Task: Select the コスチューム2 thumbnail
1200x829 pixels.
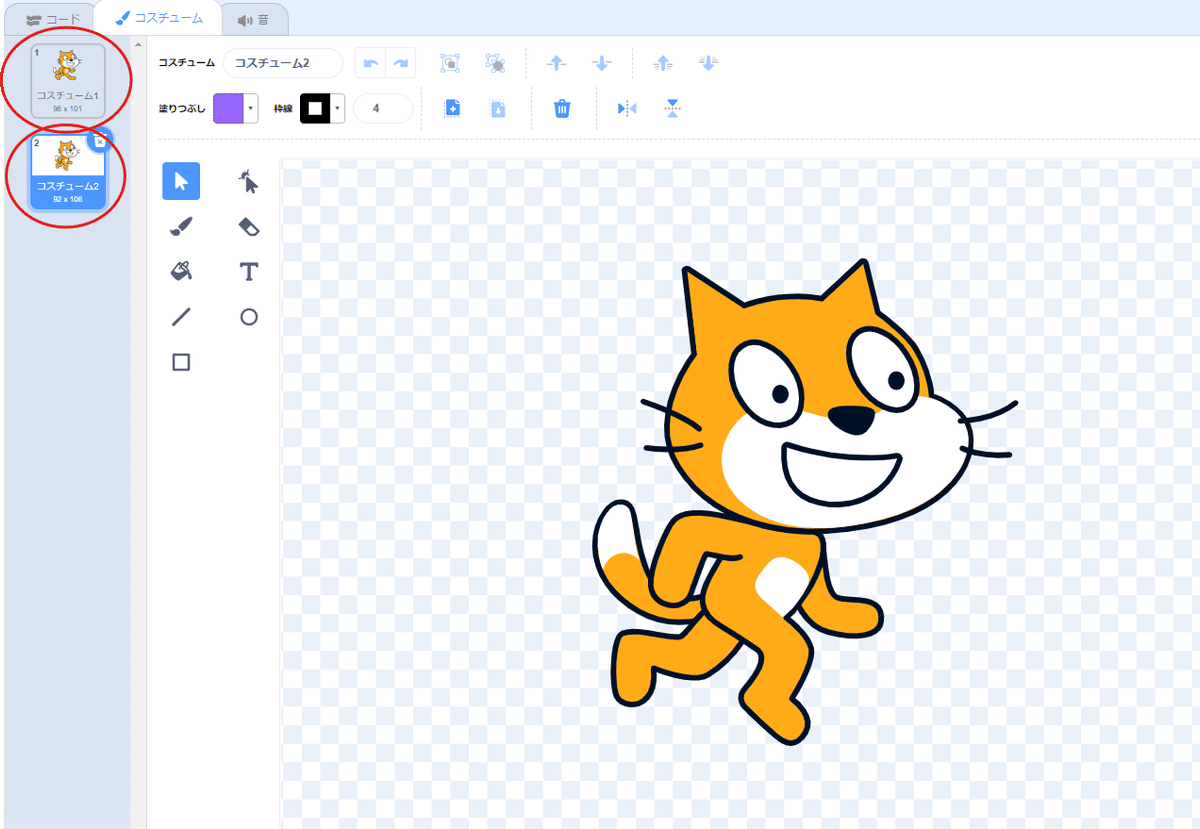Action: point(67,172)
